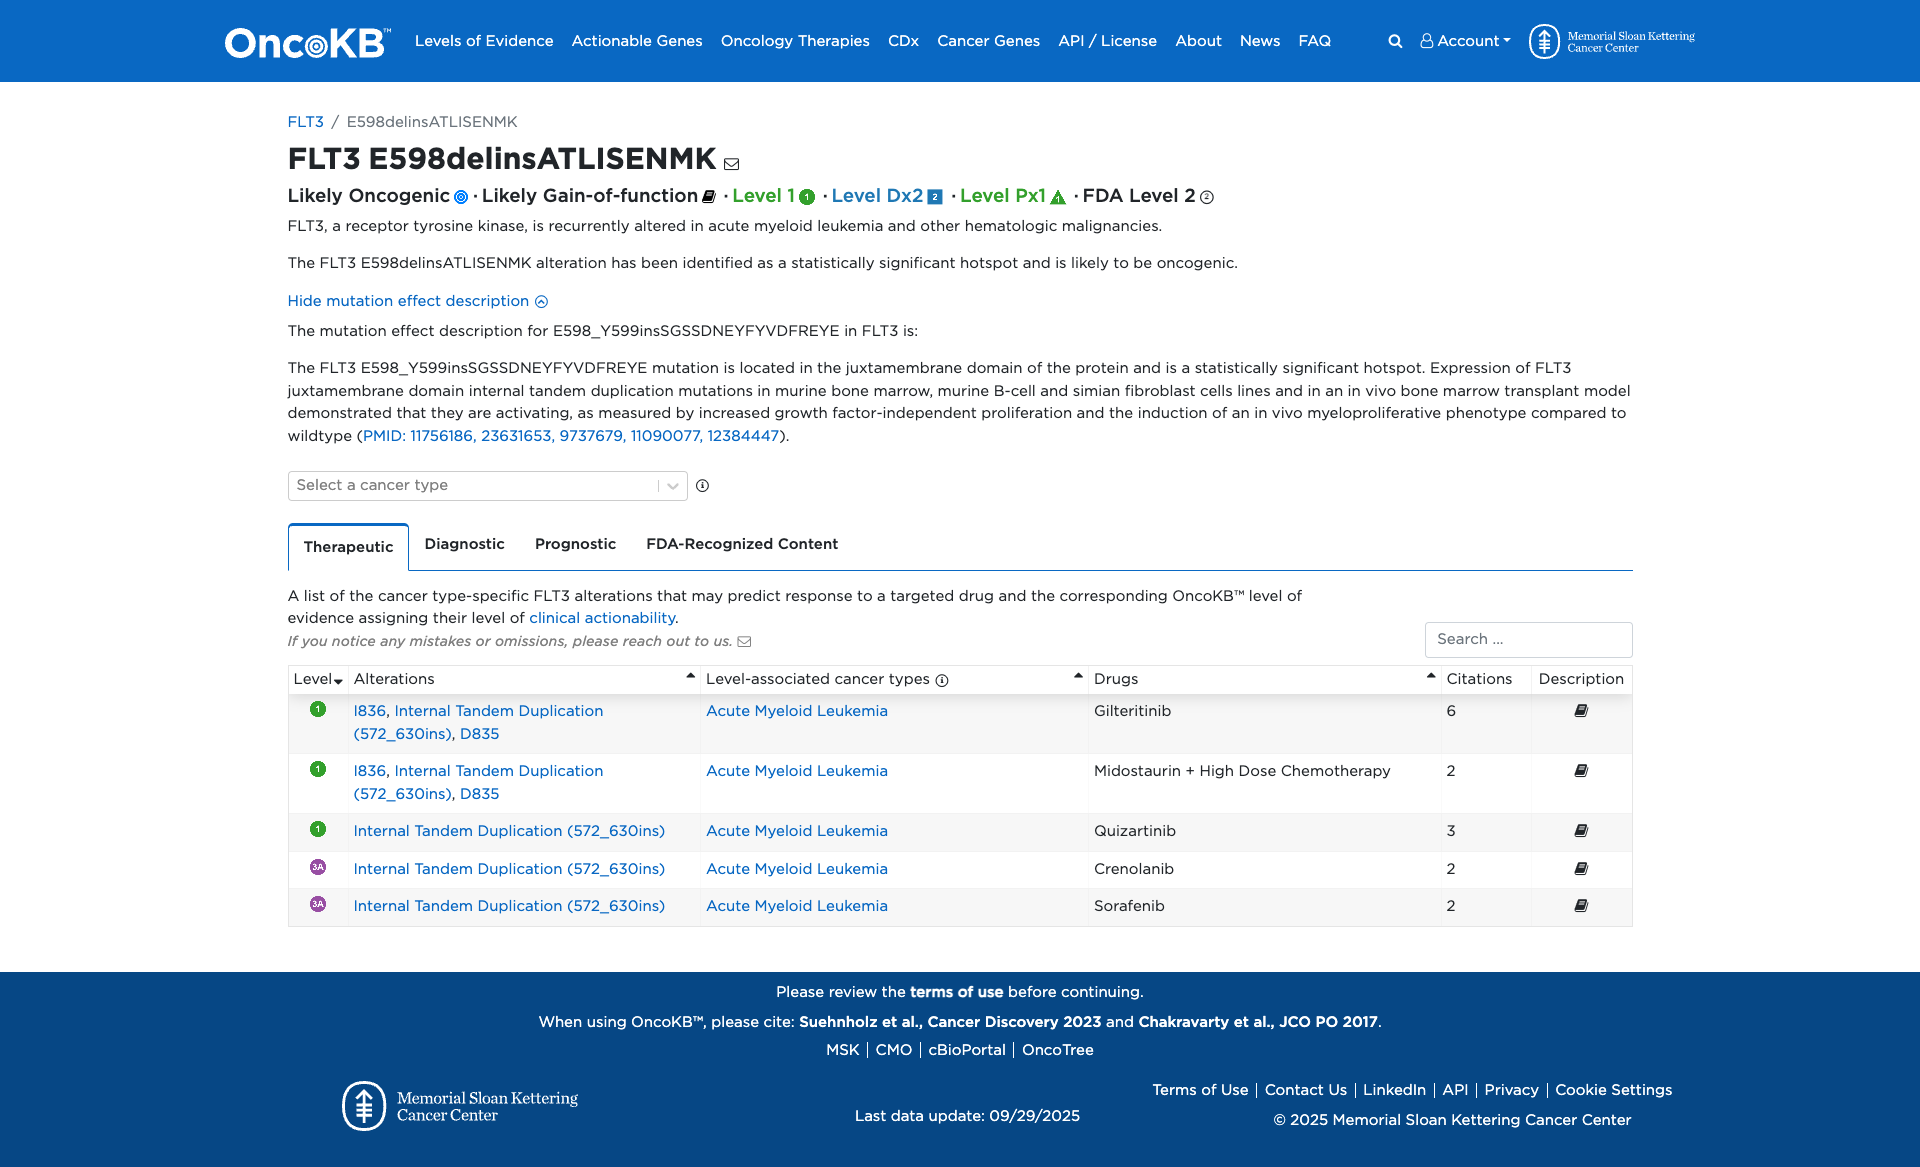Open the FLT3 breadcrumb link
1920x1167 pixels.
point(305,122)
